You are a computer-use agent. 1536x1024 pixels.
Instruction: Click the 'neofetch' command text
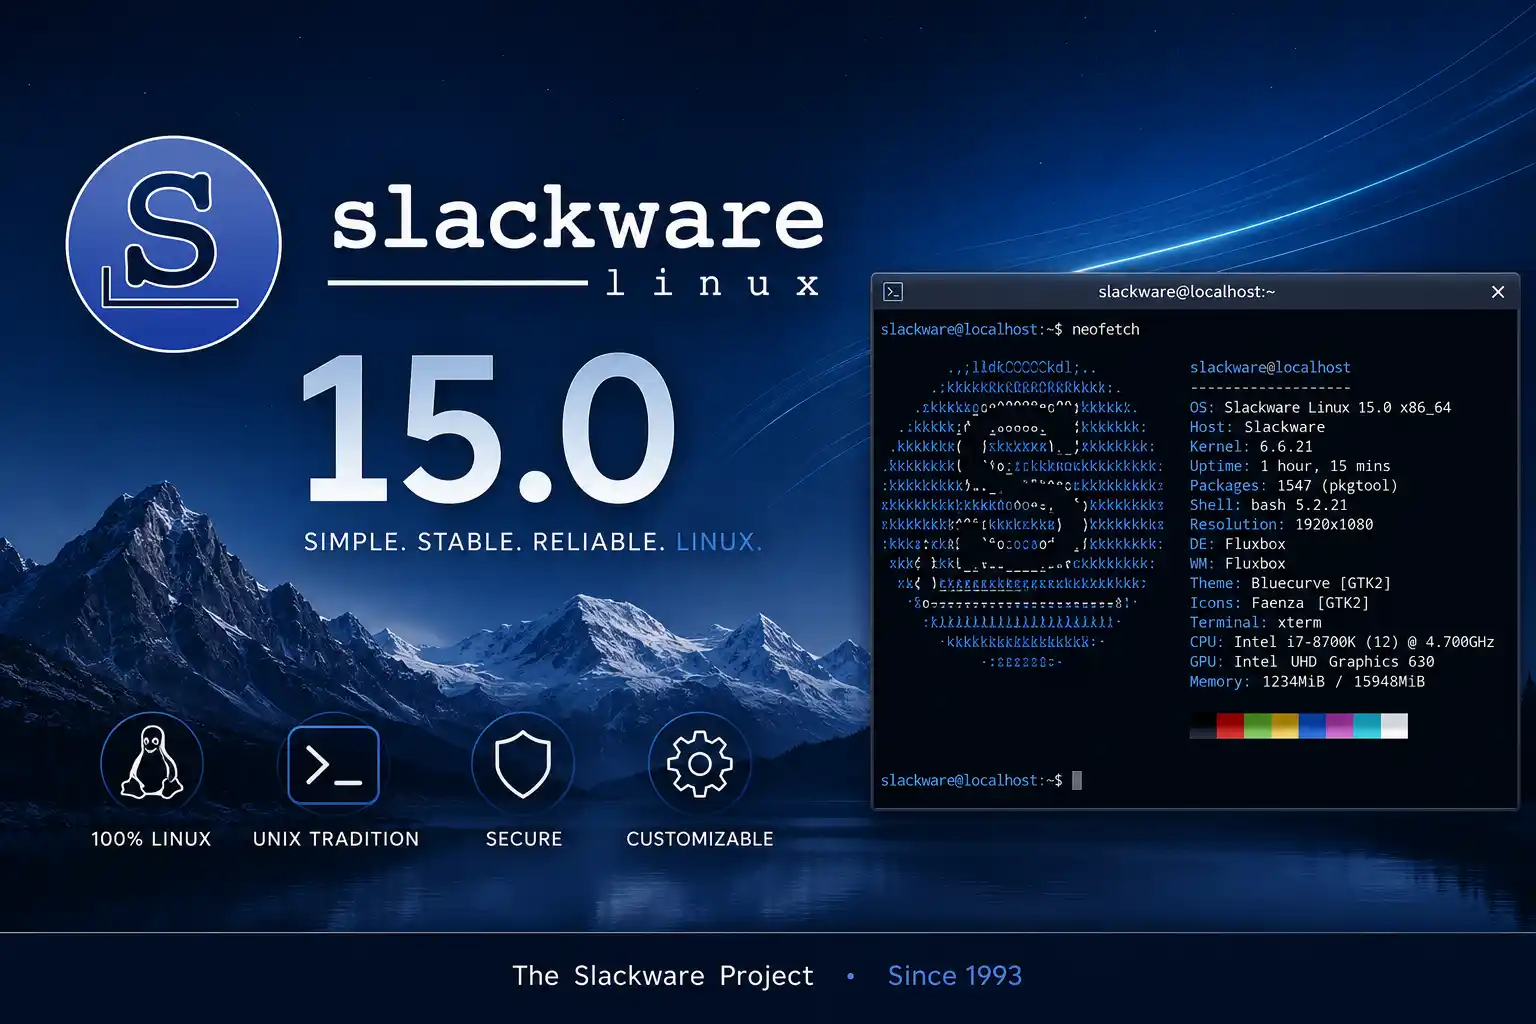click(1105, 329)
